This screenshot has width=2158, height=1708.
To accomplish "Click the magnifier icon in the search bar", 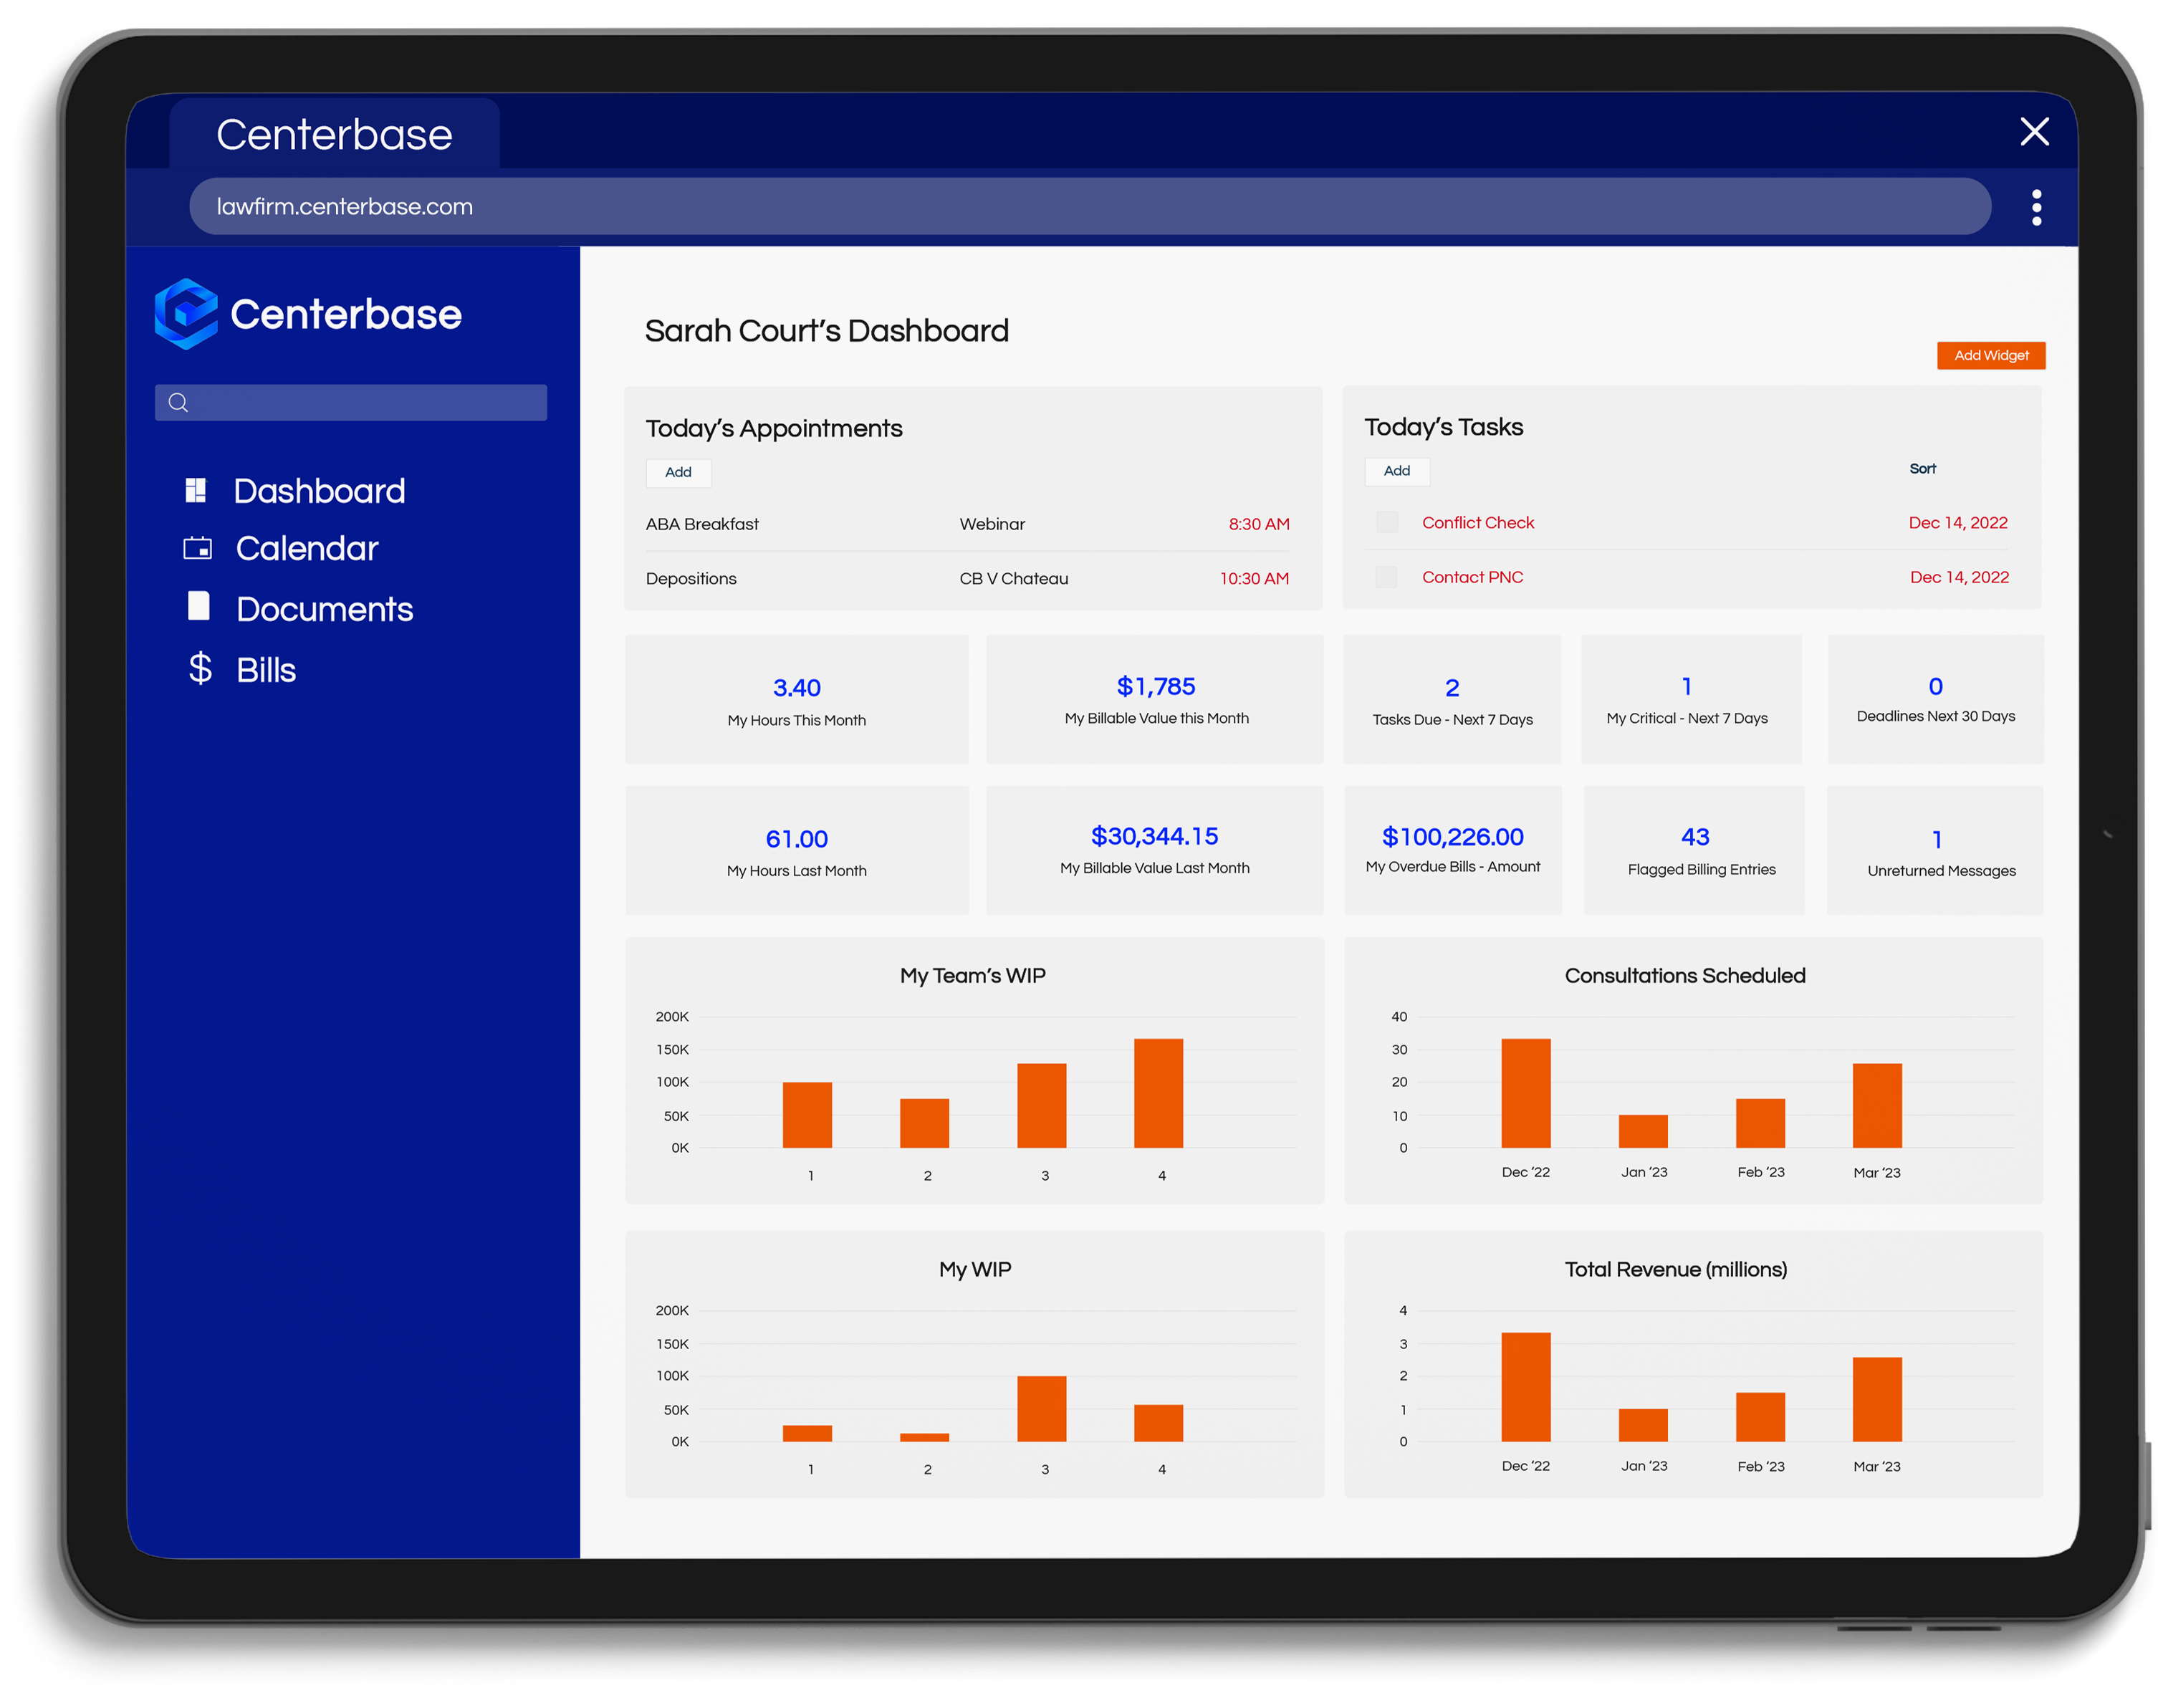I will click(179, 402).
